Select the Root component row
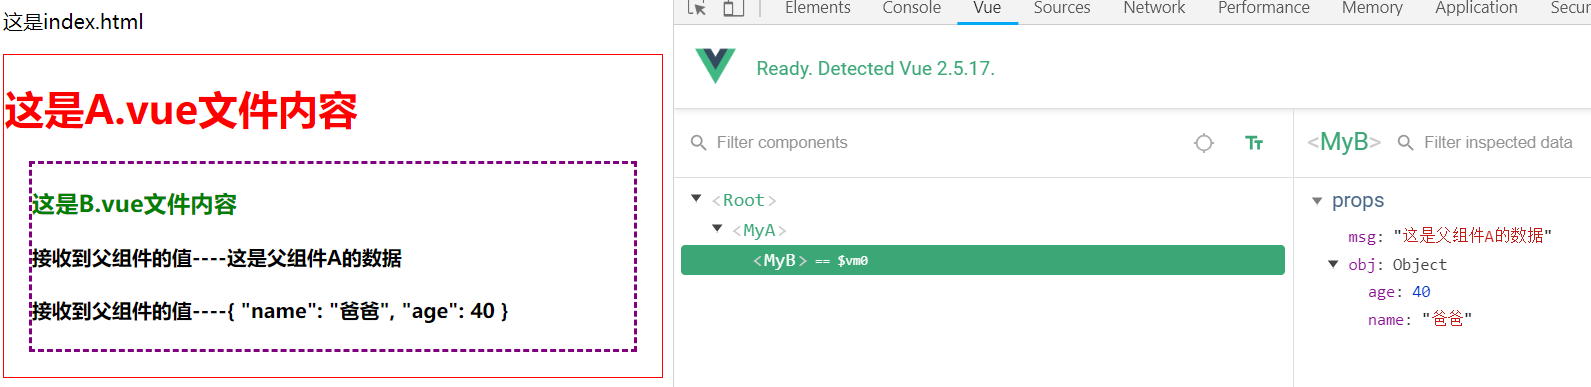 pos(983,200)
